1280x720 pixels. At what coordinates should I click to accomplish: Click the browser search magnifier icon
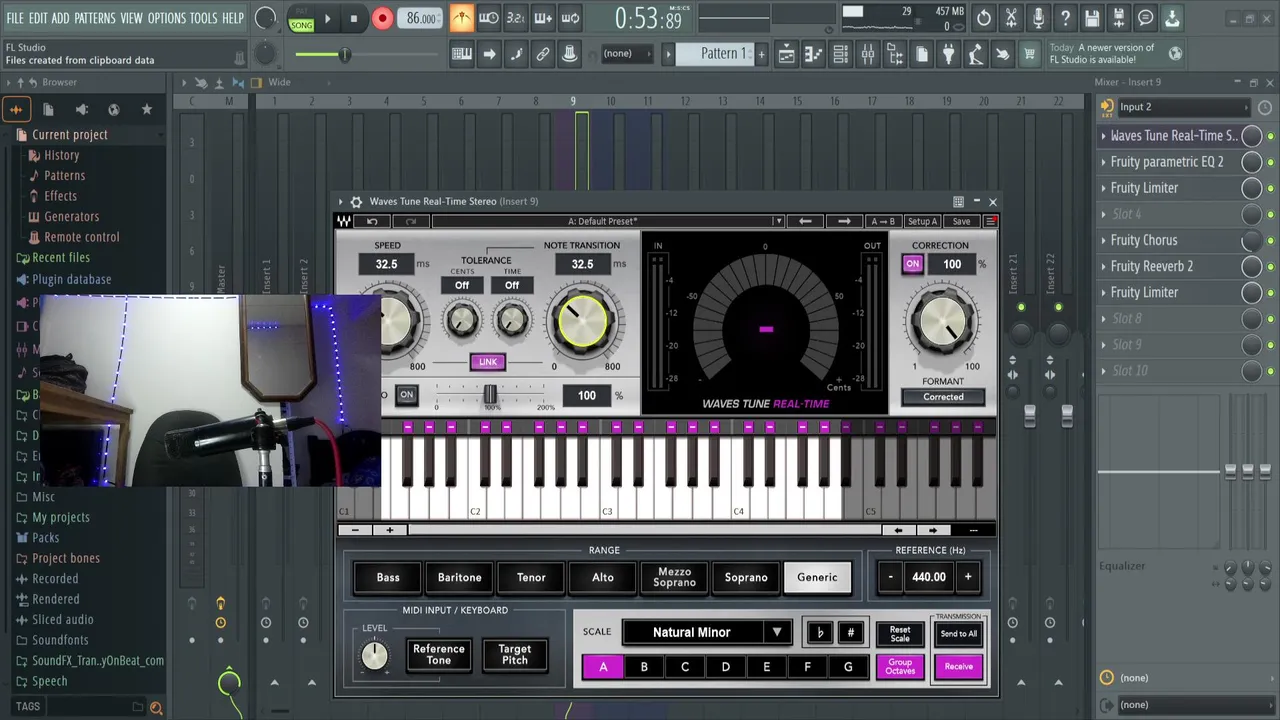tap(156, 708)
